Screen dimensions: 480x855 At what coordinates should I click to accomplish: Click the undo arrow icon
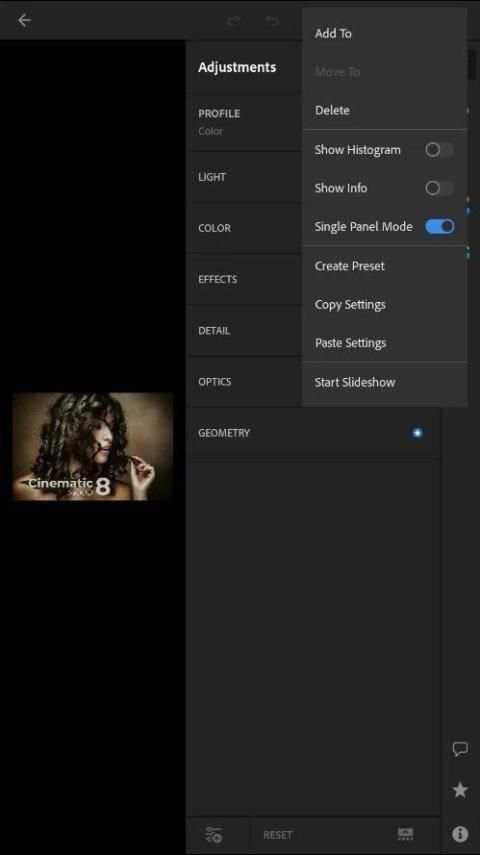pos(272,21)
